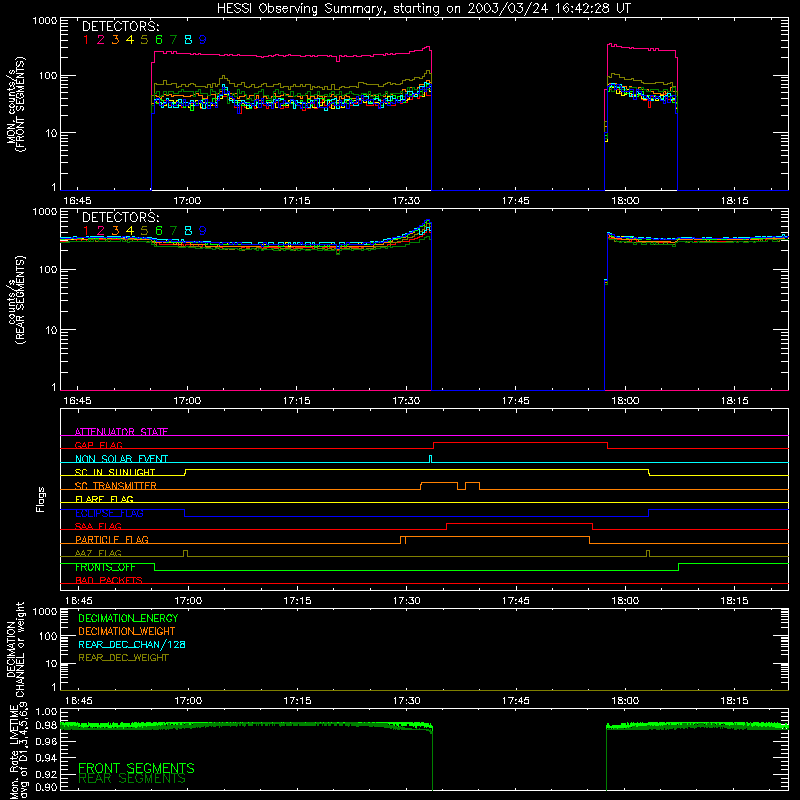Viewport: 800px width, 800px height.
Task: Click the ATTENUATOR_STATE flag label
Action: coord(121,432)
